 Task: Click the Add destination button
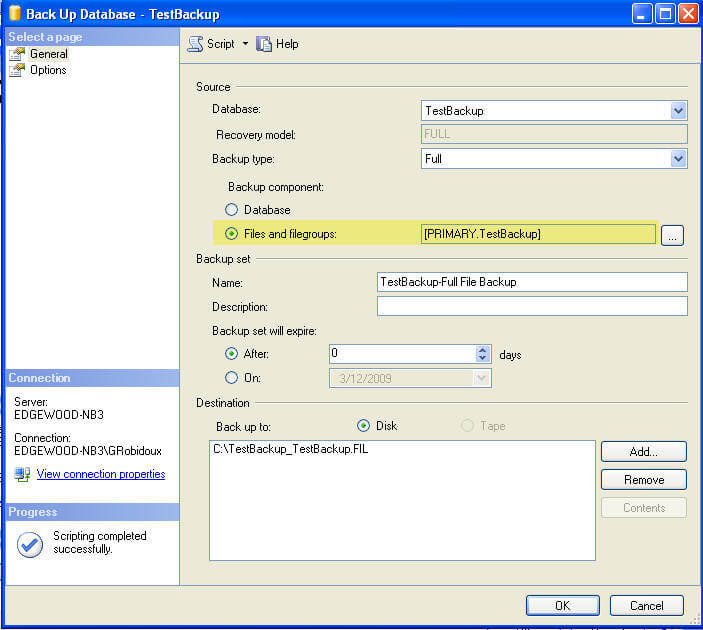[643, 452]
